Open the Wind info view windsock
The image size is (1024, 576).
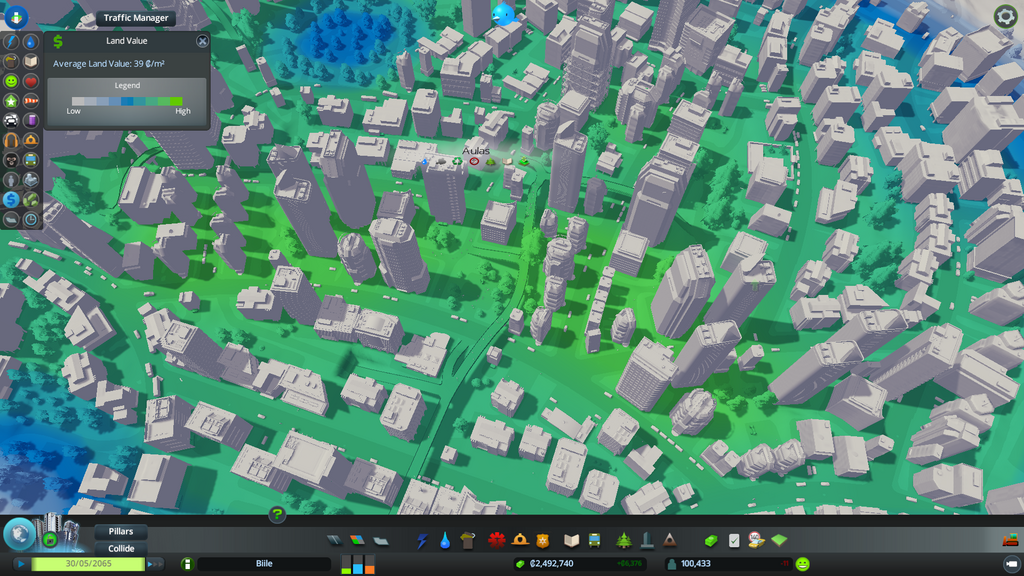[x=31, y=101]
